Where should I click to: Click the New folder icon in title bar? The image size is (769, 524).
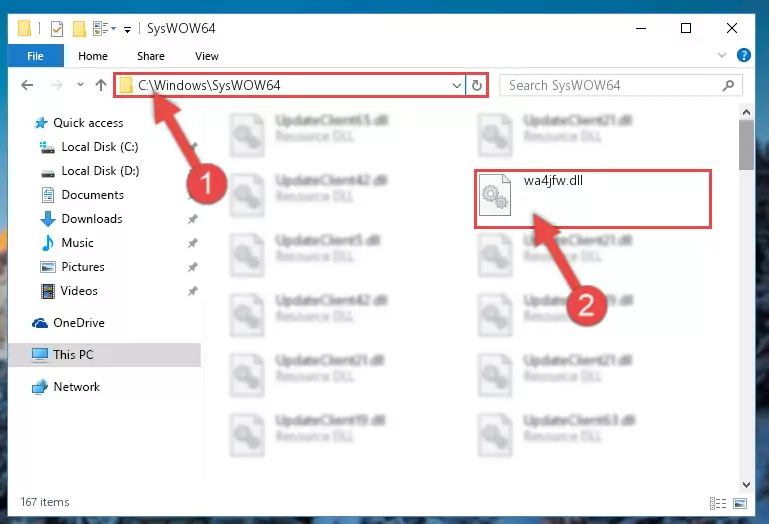79,28
